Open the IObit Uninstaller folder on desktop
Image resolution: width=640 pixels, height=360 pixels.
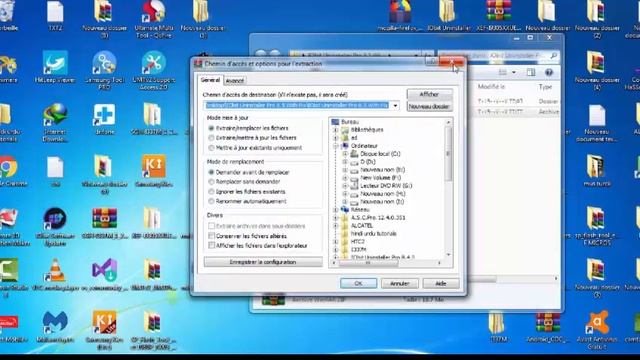pyautogui.click(x=448, y=11)
